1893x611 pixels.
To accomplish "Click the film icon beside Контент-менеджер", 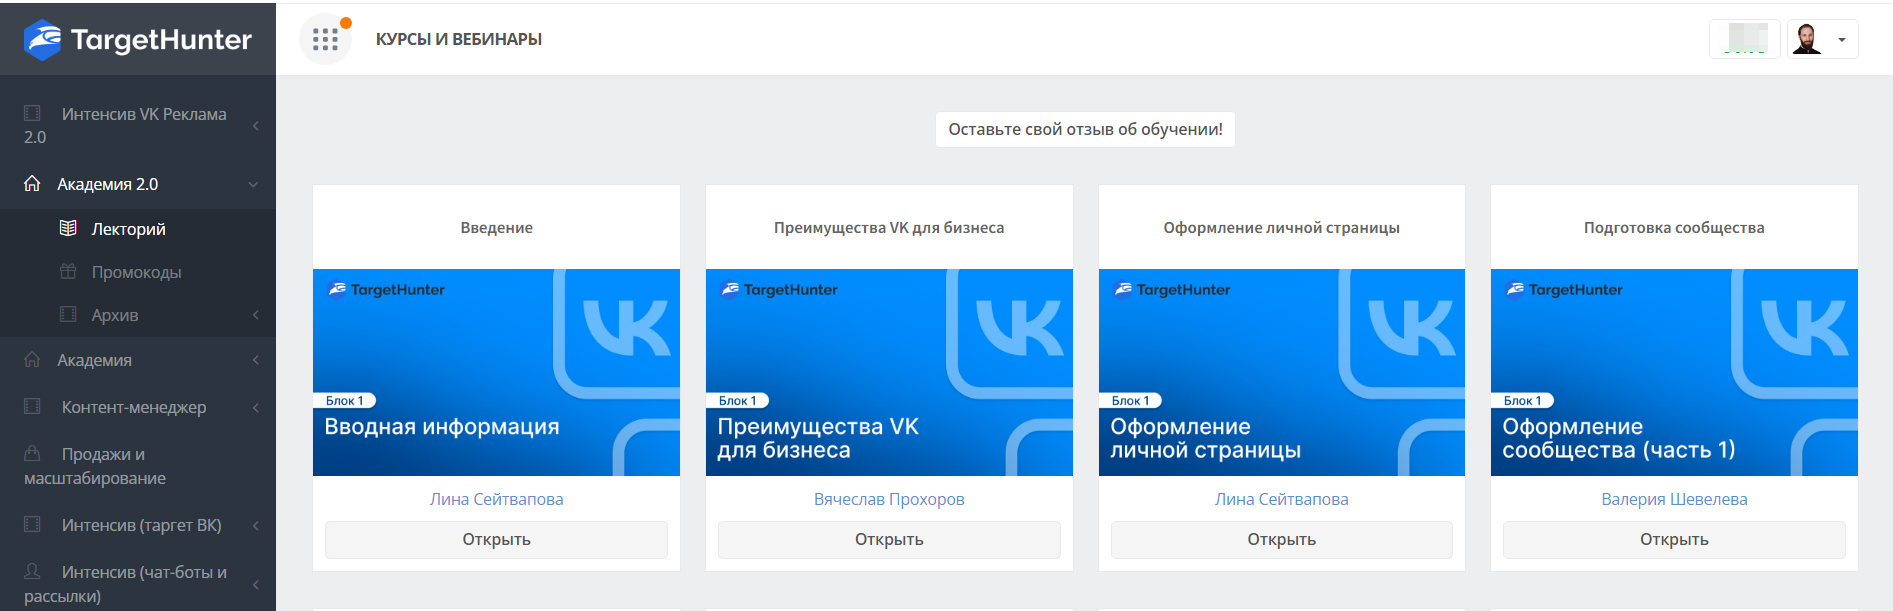I will click(32, 406).
